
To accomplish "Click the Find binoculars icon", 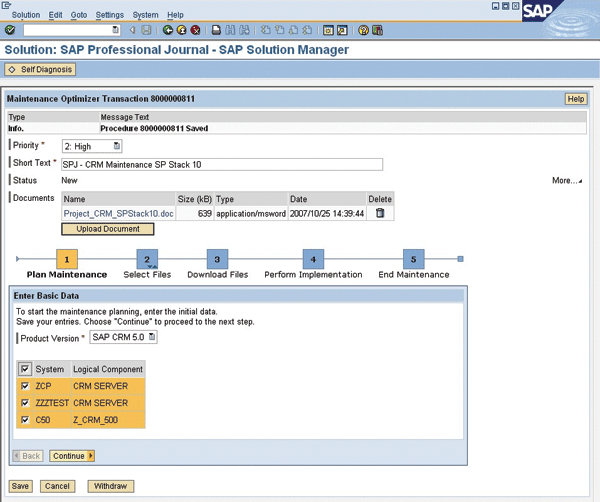I will (x=230, y=30).
